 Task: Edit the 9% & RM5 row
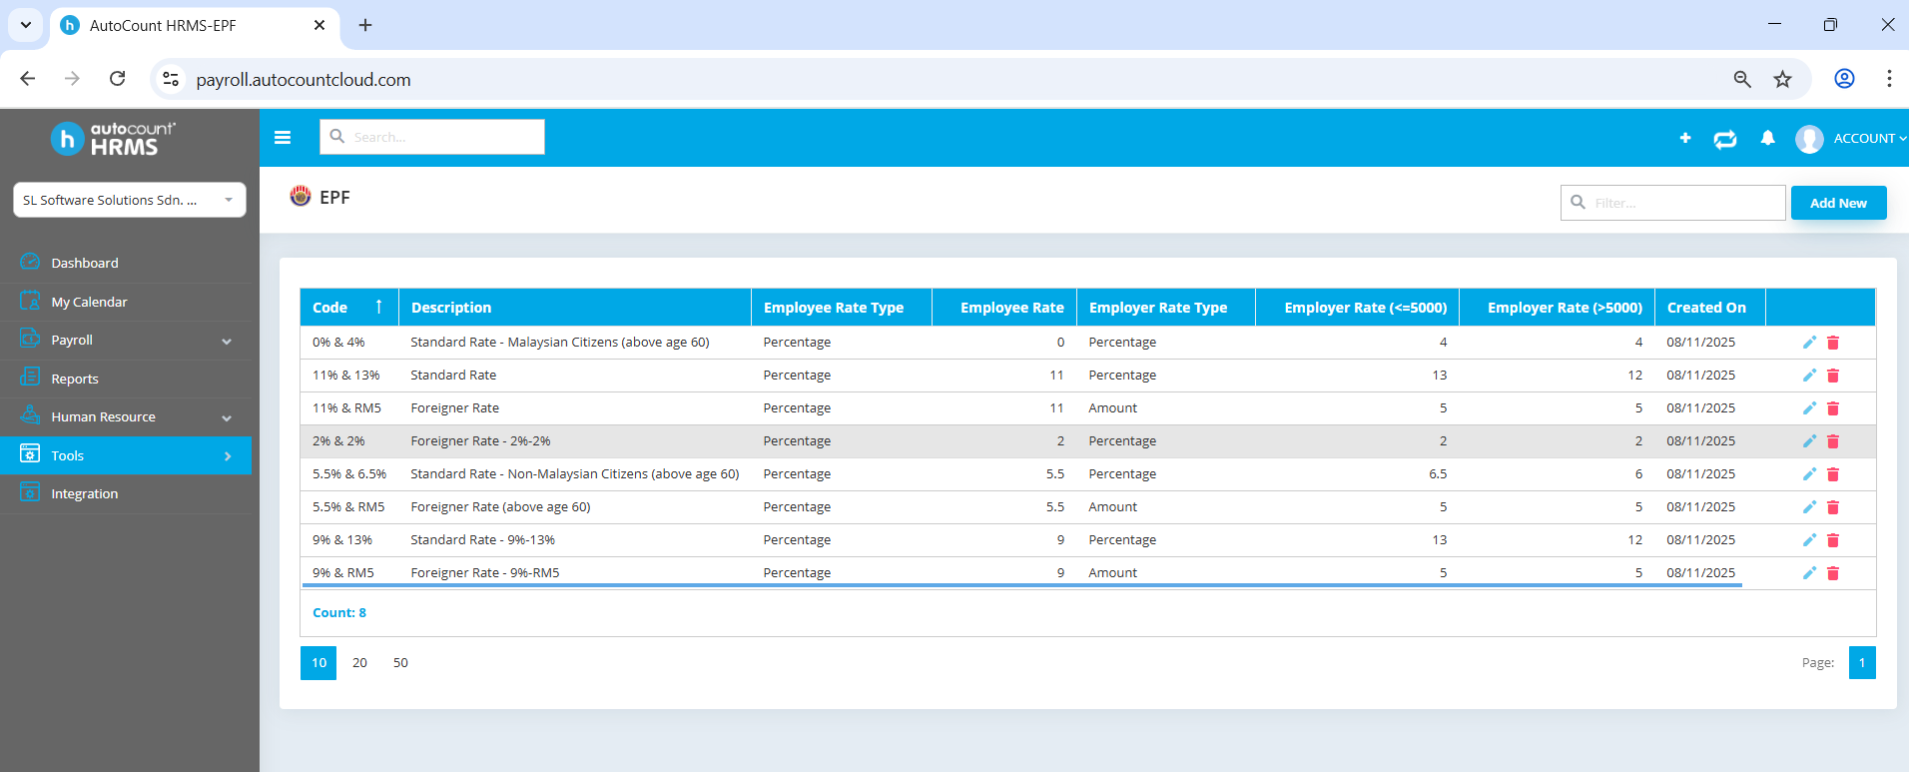point(1809,573)
